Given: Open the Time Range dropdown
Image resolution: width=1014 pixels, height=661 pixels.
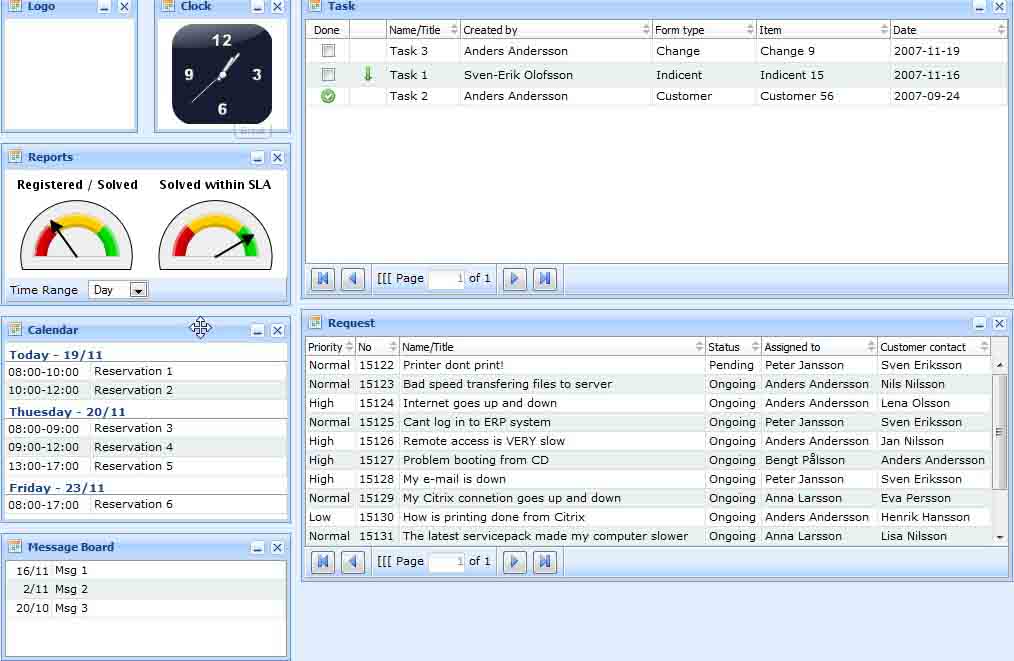Looking at the screenshot, I should point(138,290).
